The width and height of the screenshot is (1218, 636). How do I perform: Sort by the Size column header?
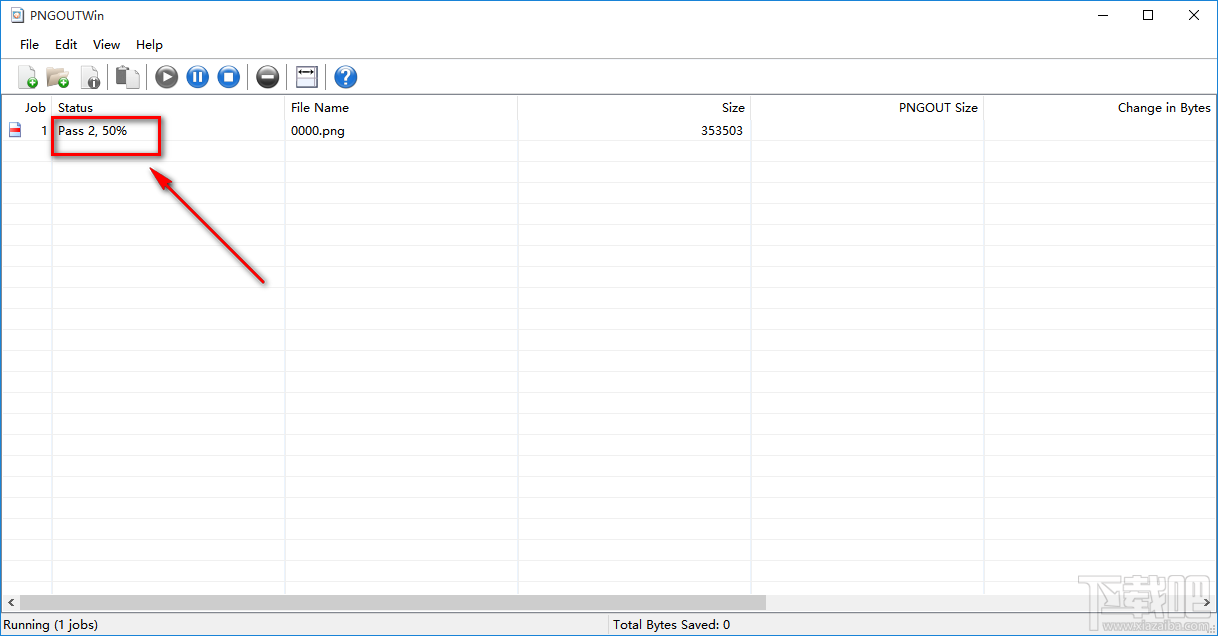634,108
